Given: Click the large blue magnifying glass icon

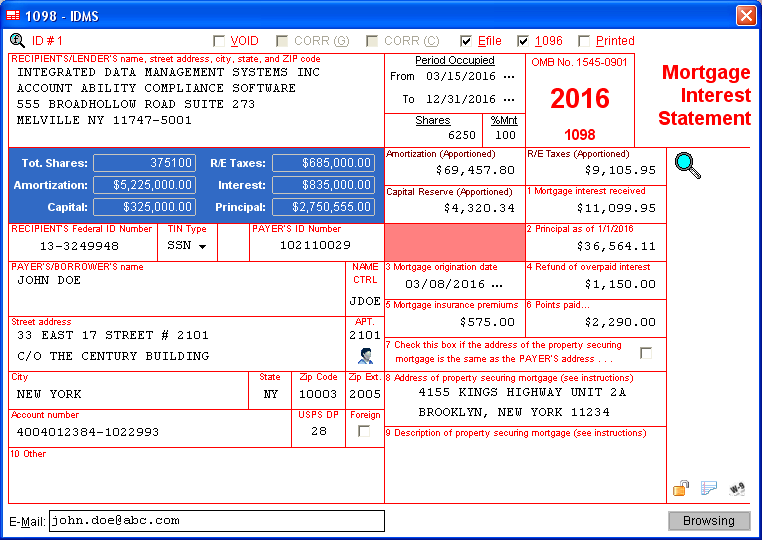Looking at the screenshot, I should click(687, 165).
